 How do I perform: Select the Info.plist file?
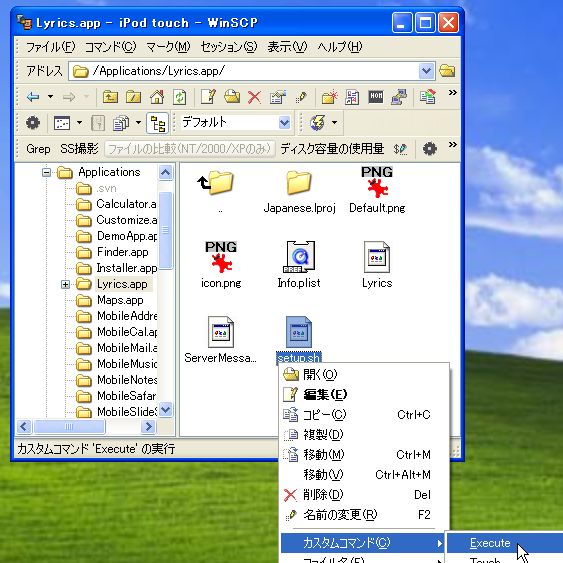[x=299, y=265]
